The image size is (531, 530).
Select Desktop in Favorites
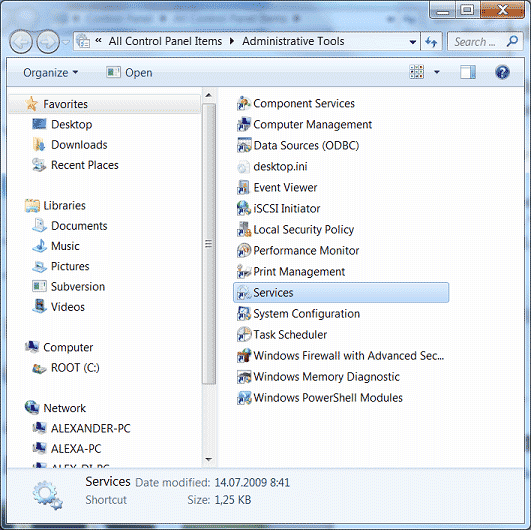71,124
